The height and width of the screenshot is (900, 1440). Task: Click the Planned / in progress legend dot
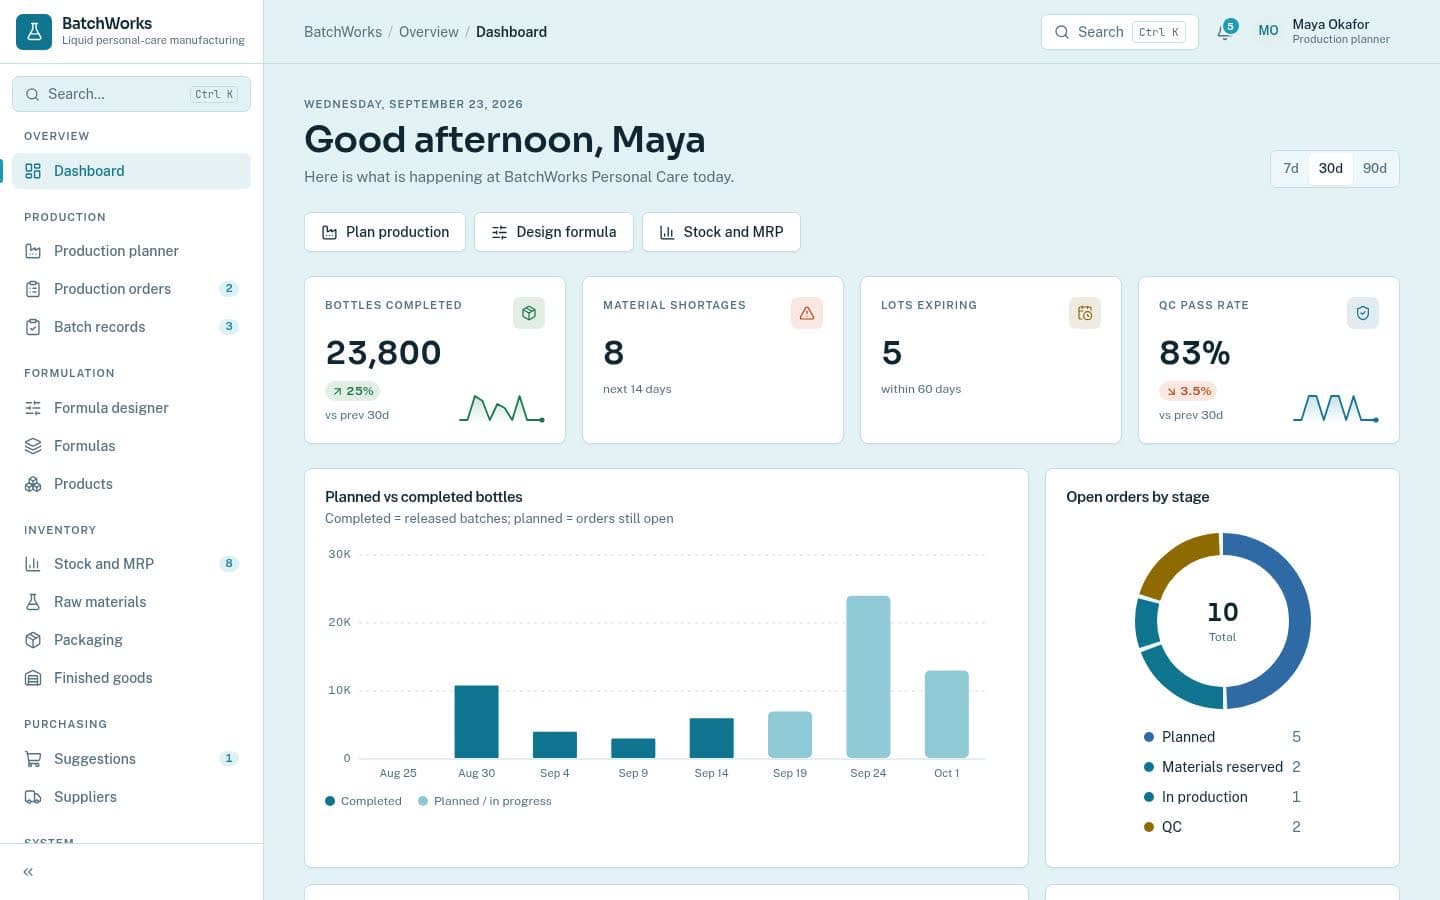(x=423, y=801)
